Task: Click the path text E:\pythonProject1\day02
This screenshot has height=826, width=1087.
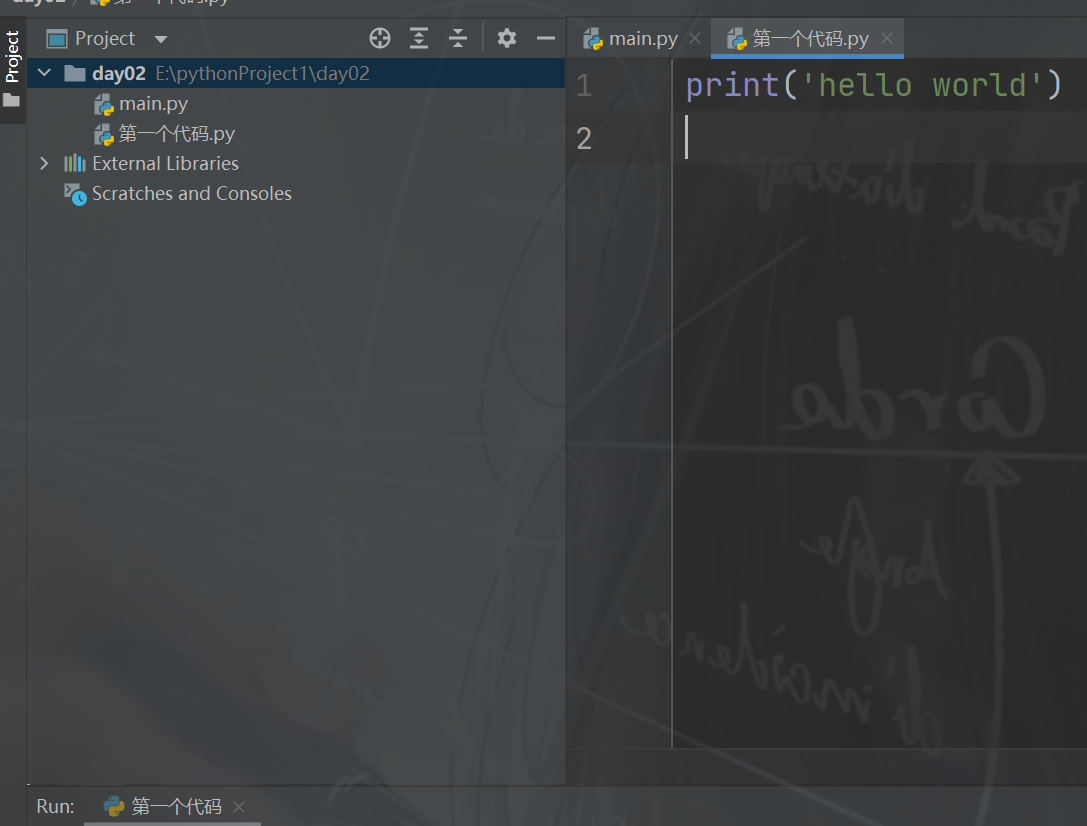Action: [262, 73]
